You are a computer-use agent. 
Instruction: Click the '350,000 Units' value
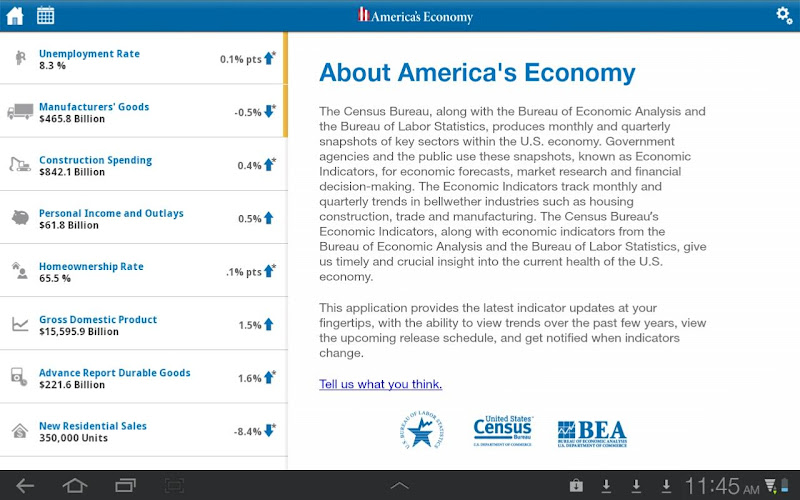[x=73, y=438]
